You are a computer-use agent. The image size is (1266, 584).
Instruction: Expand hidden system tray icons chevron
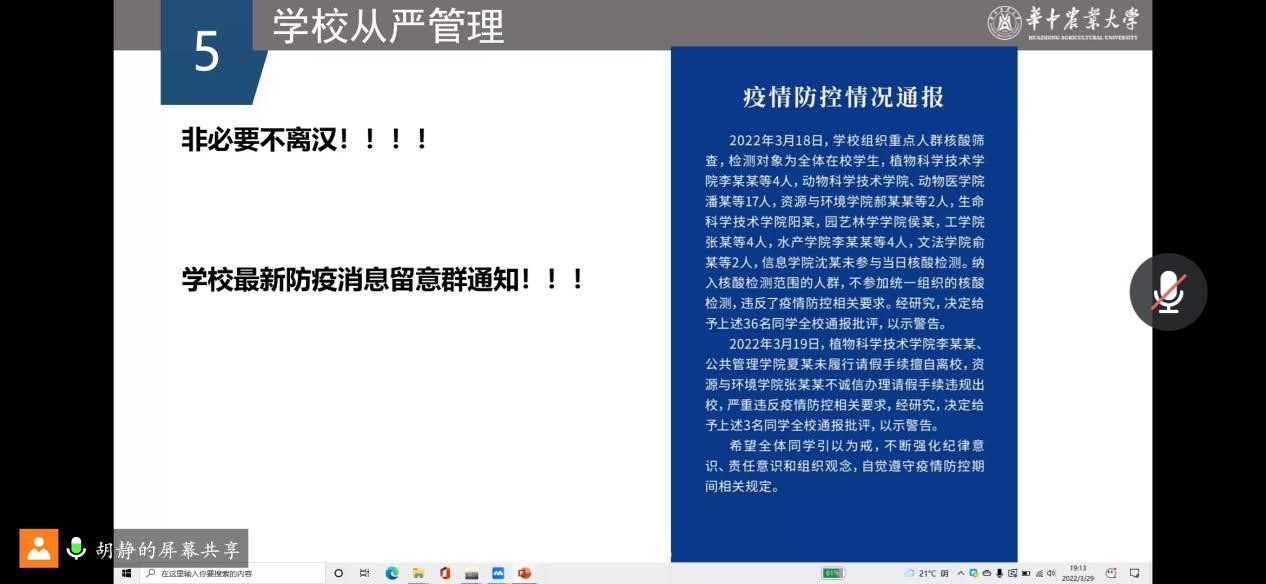pos(960,573)
